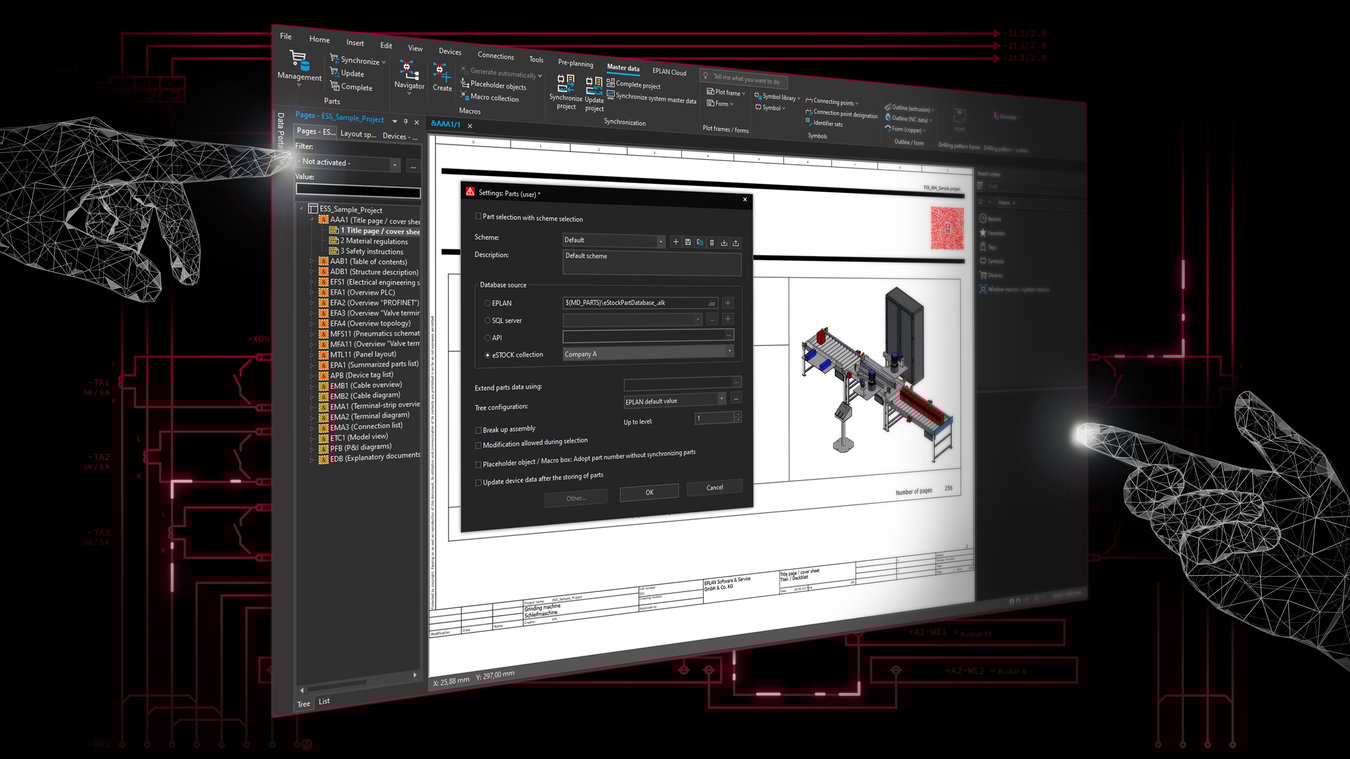Click the Synchronize project icon

(x=566, y=91)
